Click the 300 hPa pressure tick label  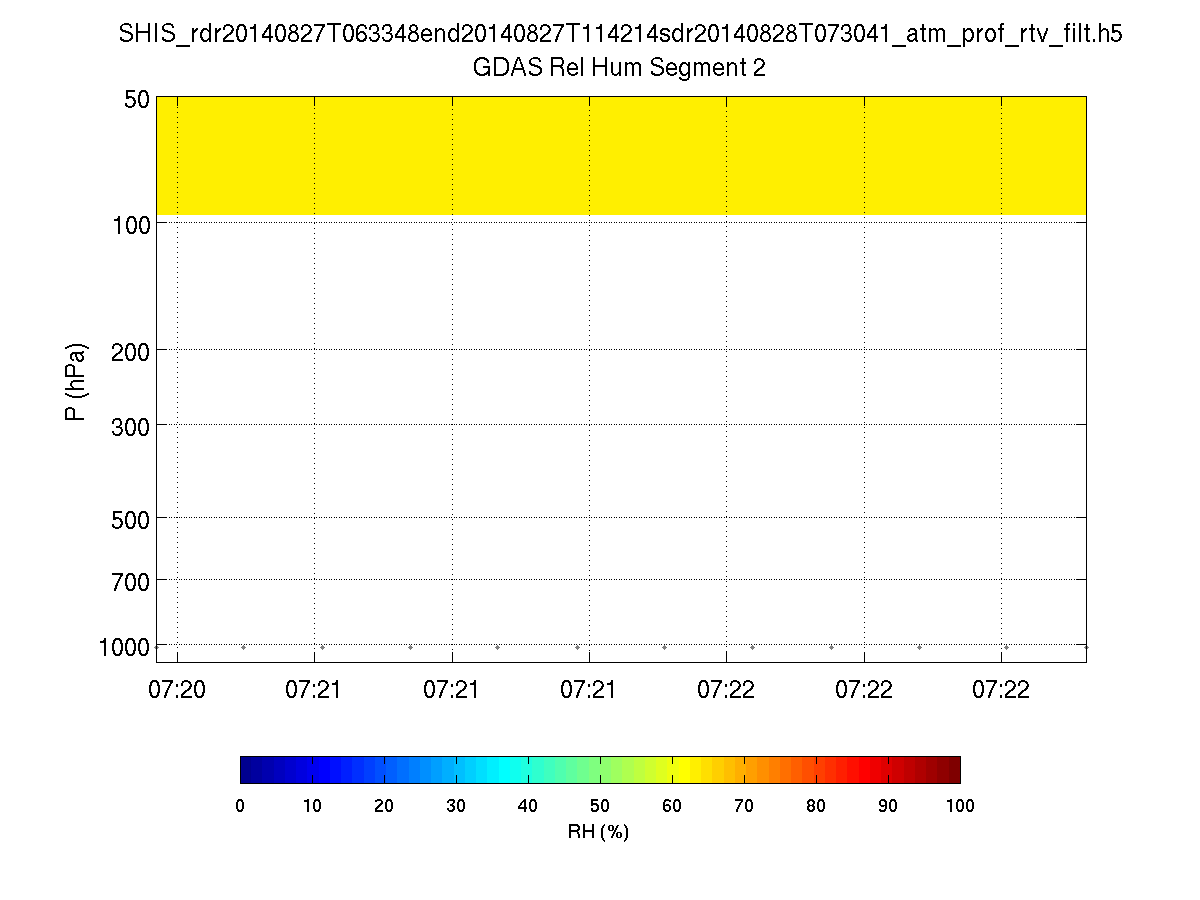130,426
